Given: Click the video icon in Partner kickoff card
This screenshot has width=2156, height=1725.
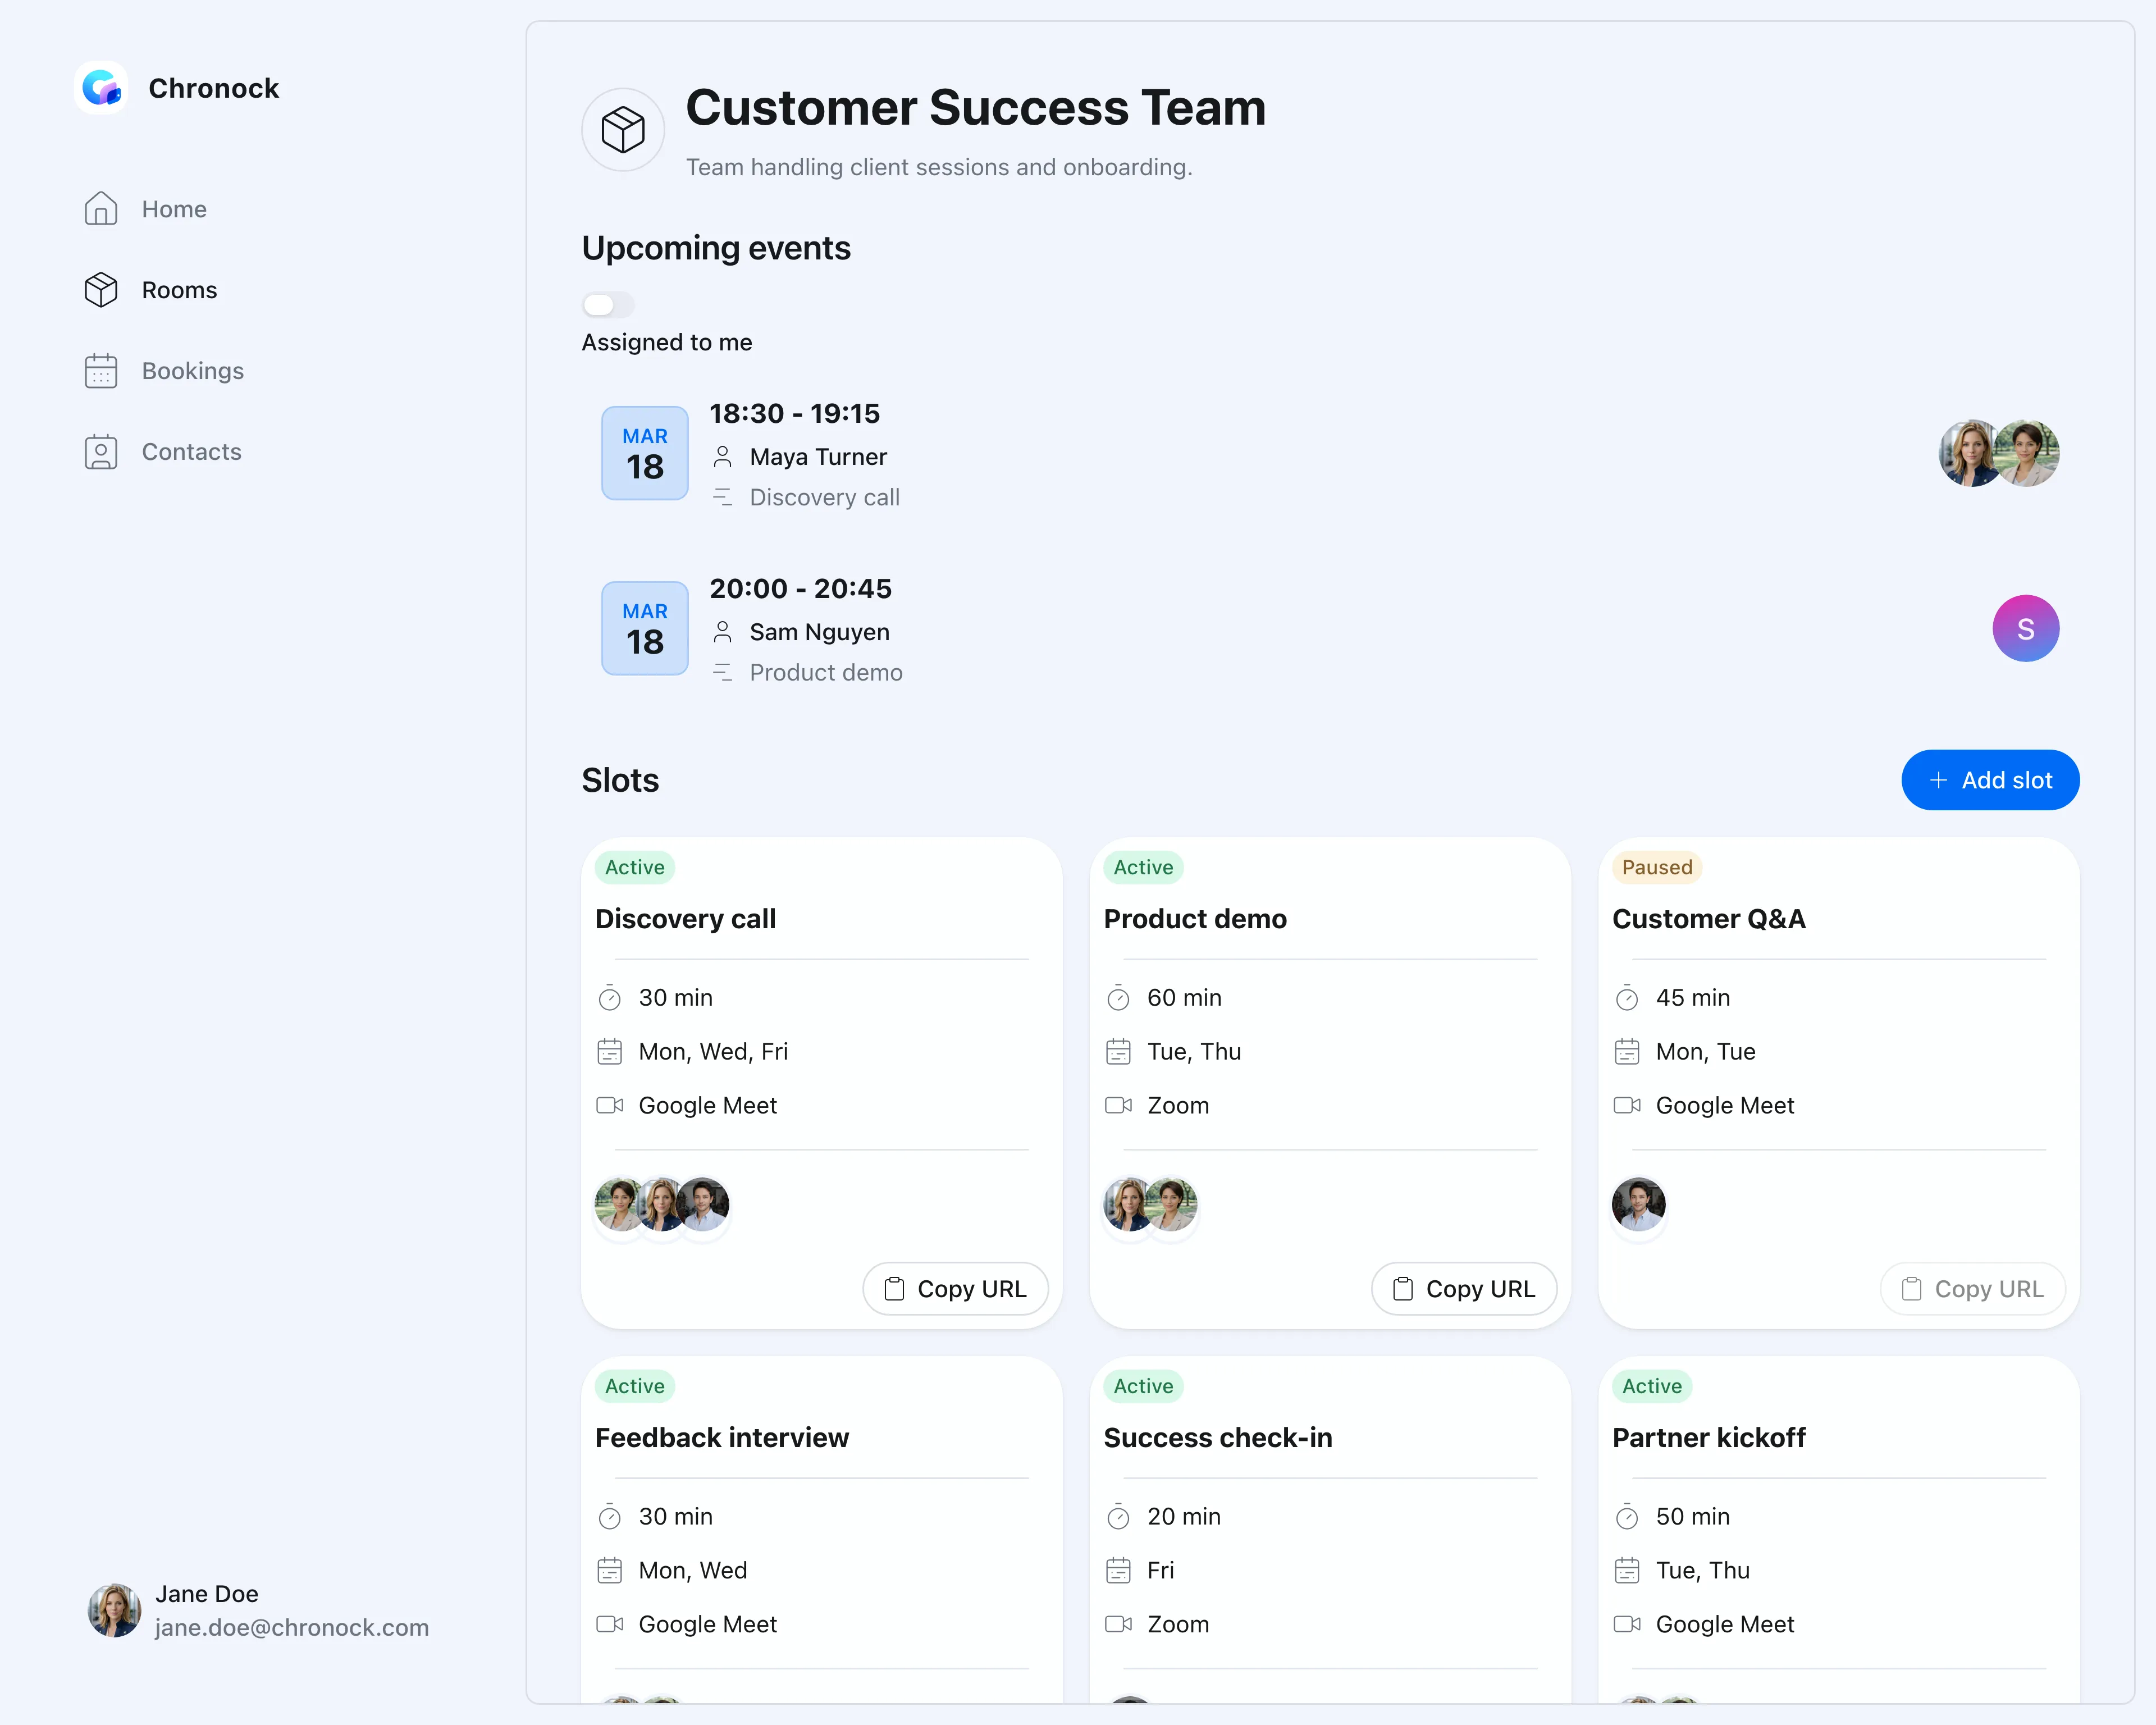Looking at the screenshot, I should pos(1627,1625).
